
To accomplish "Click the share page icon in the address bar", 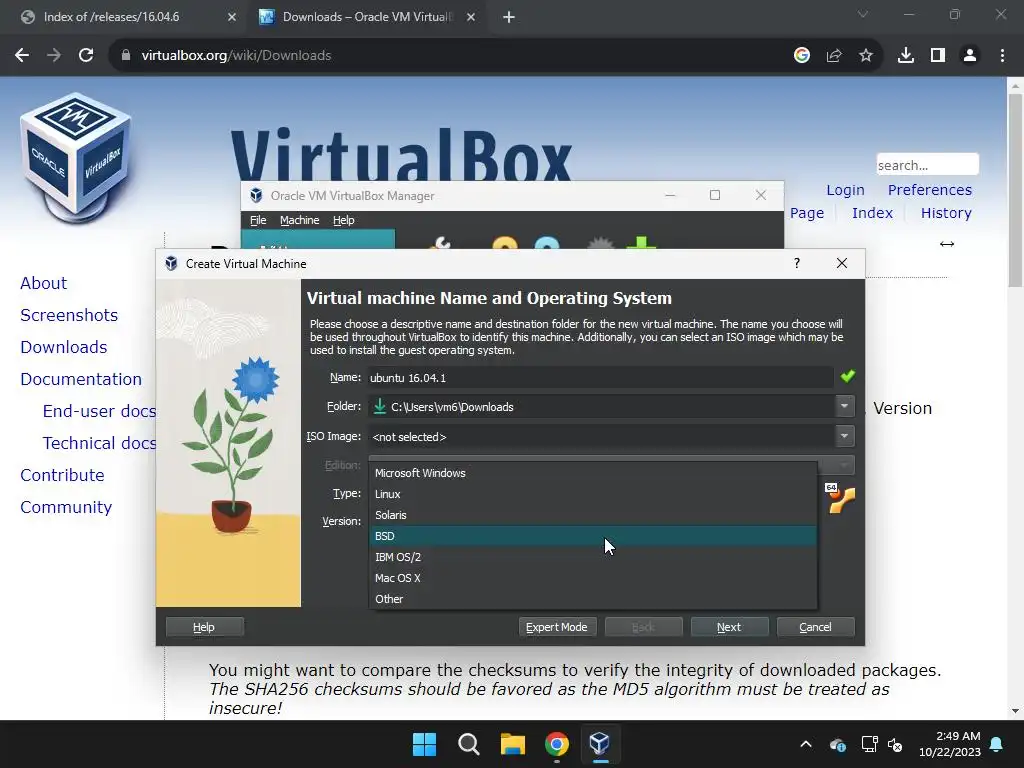I will pos(834,56).
